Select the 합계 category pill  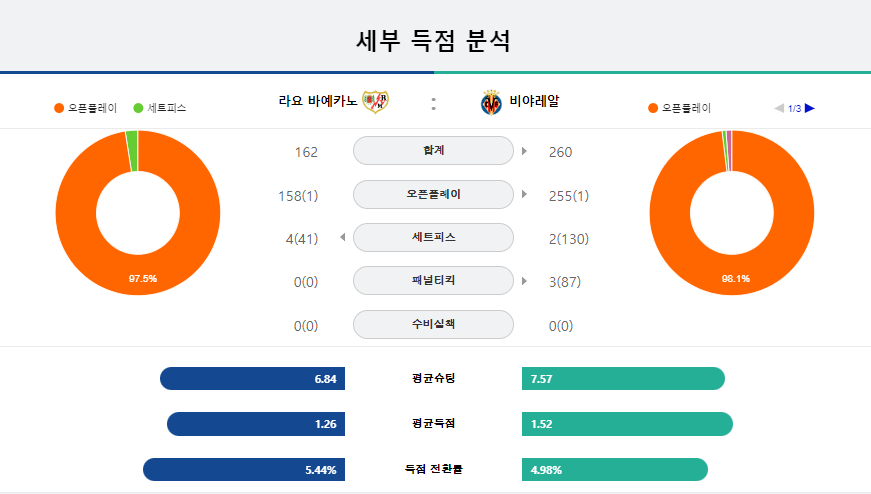tap(433, 151)
